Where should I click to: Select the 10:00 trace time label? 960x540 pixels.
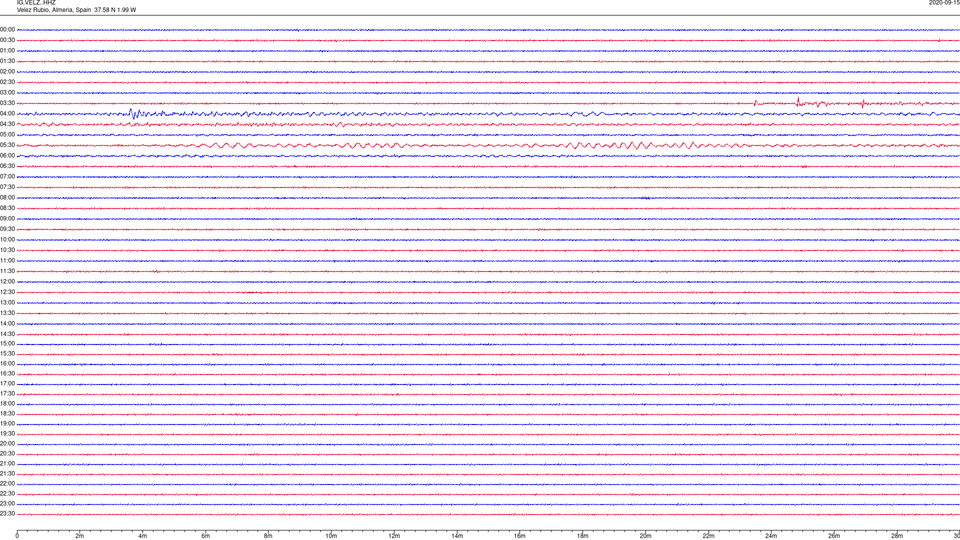click(x=7, y=239)
